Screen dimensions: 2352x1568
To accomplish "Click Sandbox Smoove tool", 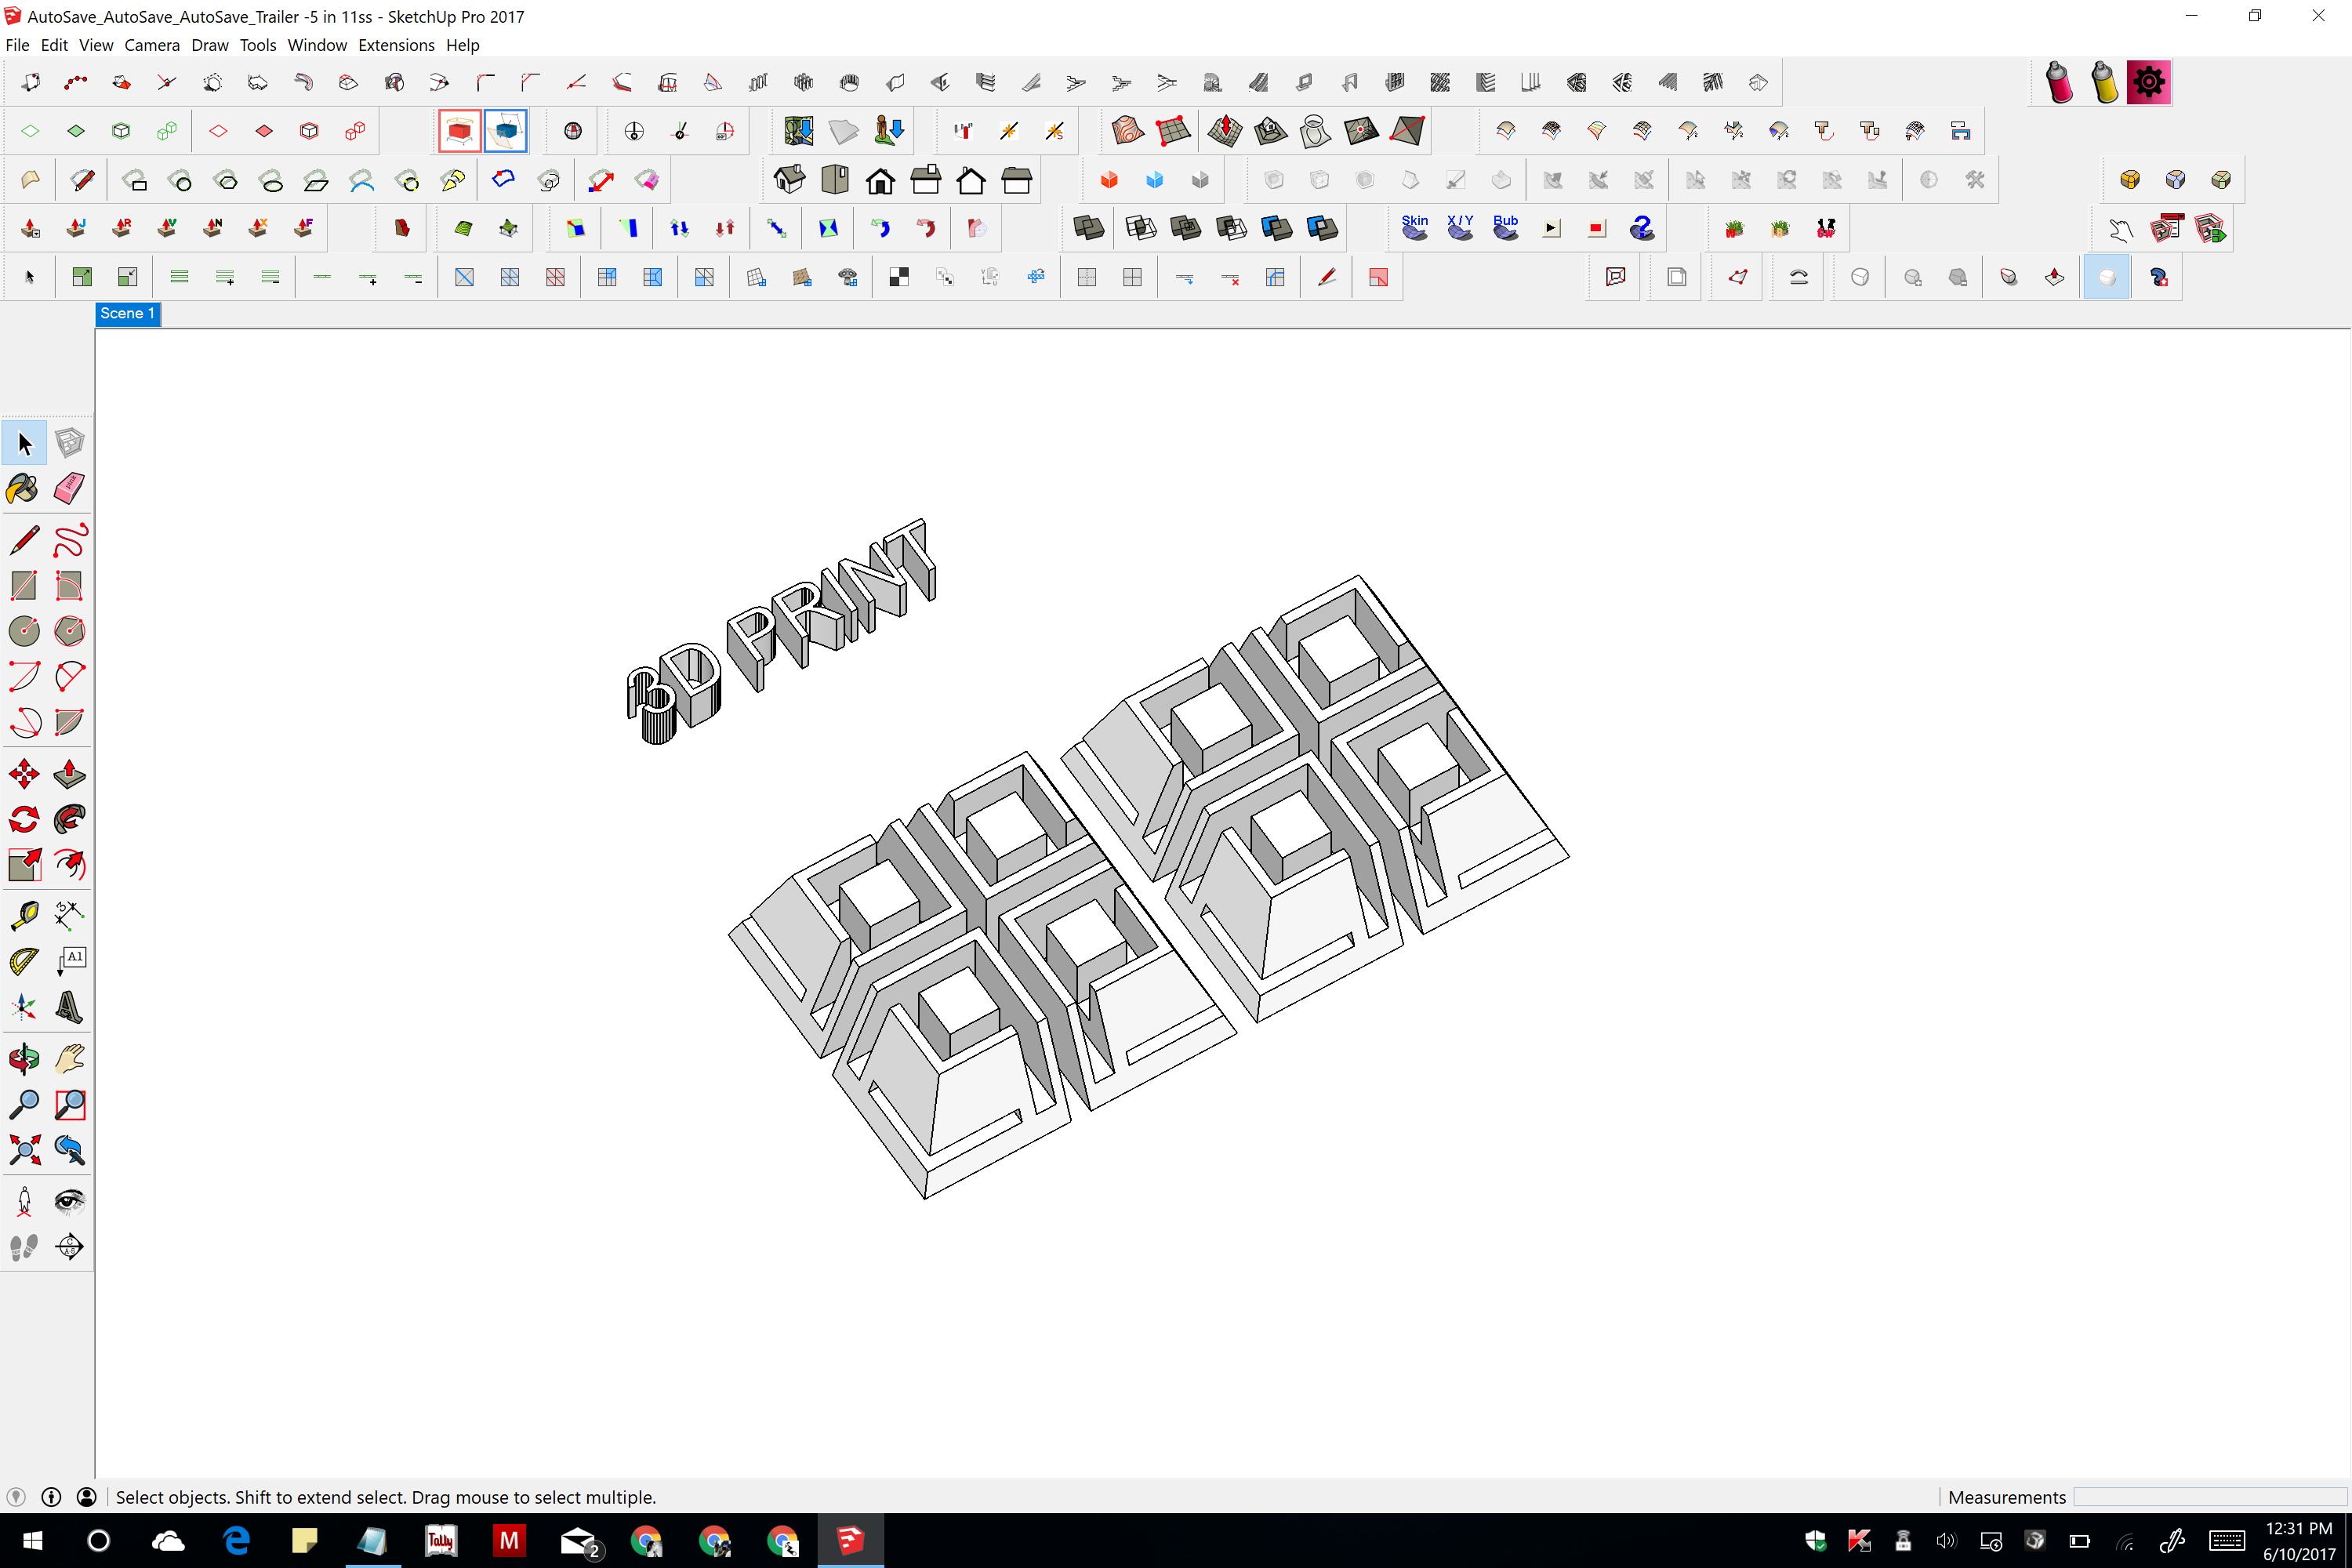I will point(1225,131).
